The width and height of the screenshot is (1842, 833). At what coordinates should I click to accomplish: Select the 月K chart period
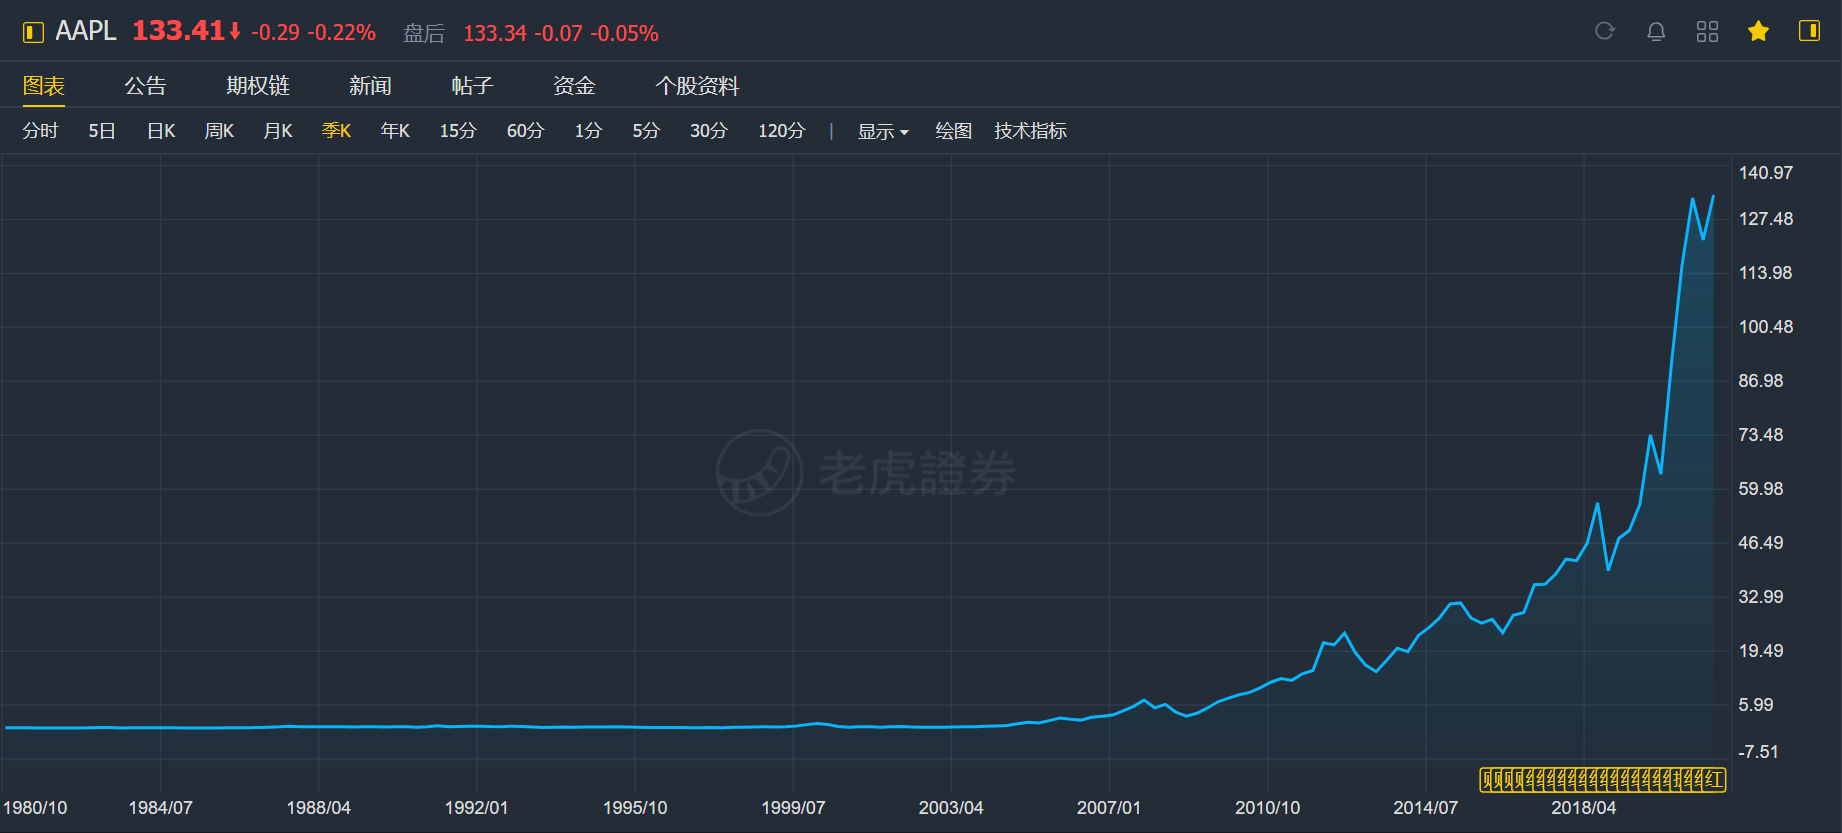(278, 131)
